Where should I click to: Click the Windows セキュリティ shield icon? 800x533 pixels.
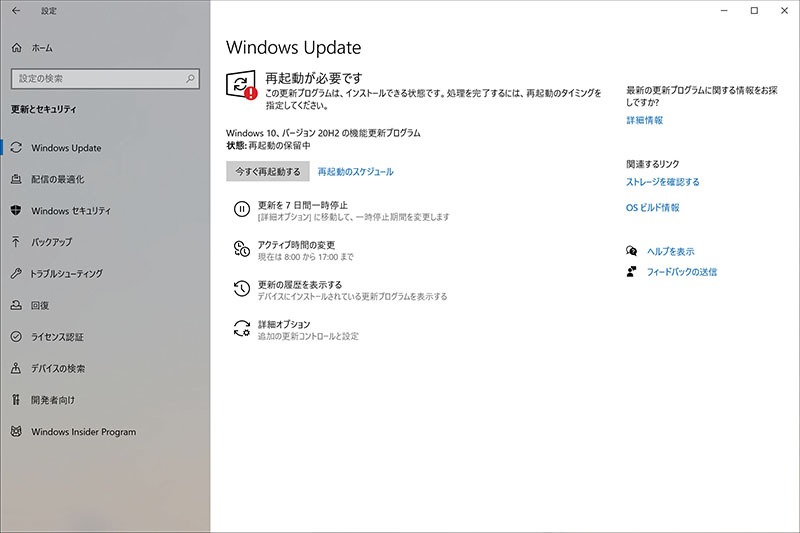coord(16,210)
